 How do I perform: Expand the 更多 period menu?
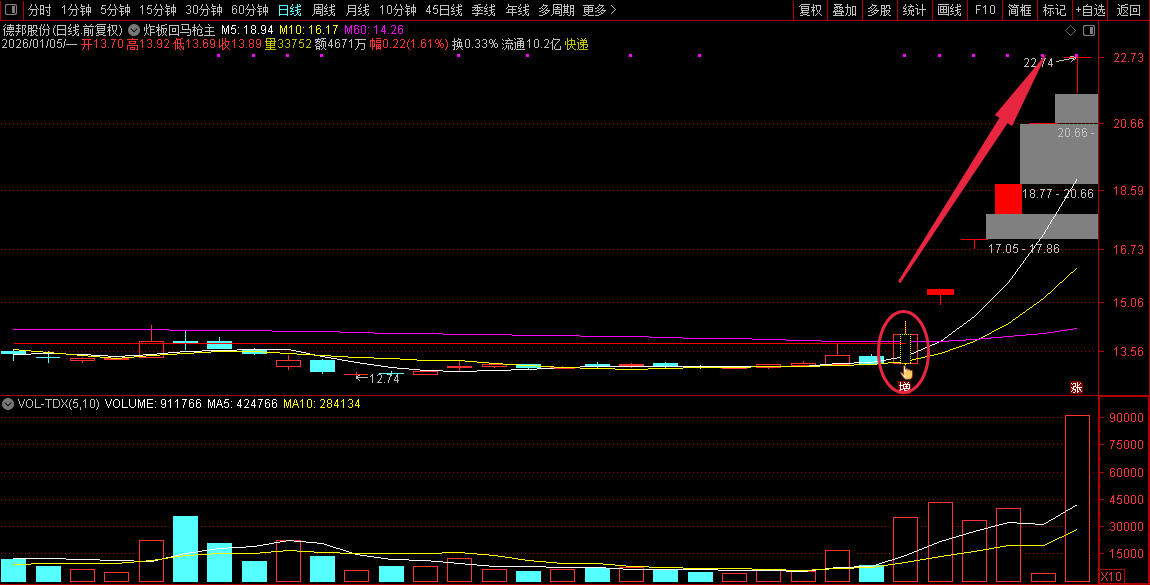coord(599,10)
